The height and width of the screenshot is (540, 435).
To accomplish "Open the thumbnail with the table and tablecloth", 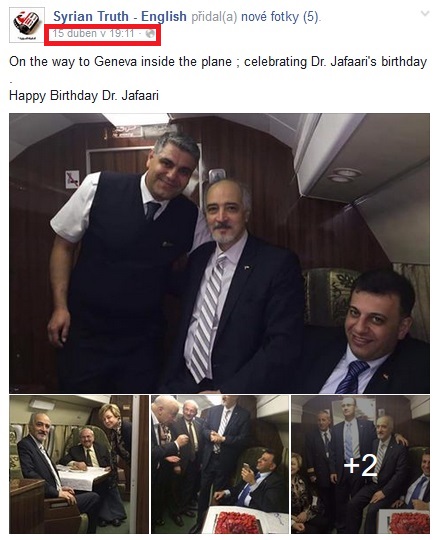I will click(x=79, y=464).
